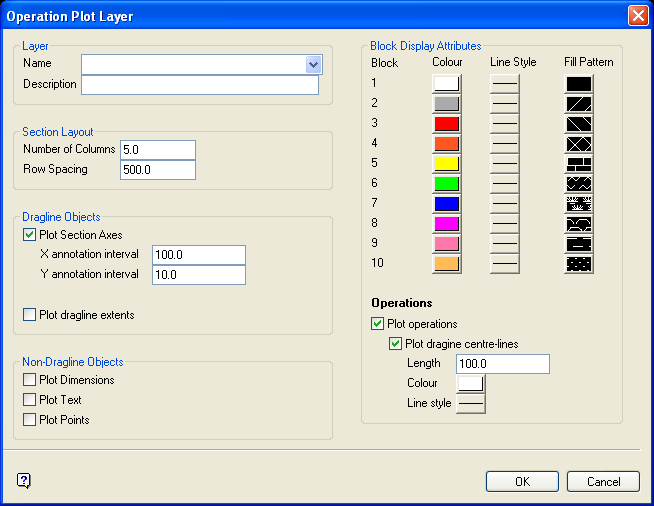
Task: Pick the green colour swatch for block 6
Action: (x=446, y=184)
